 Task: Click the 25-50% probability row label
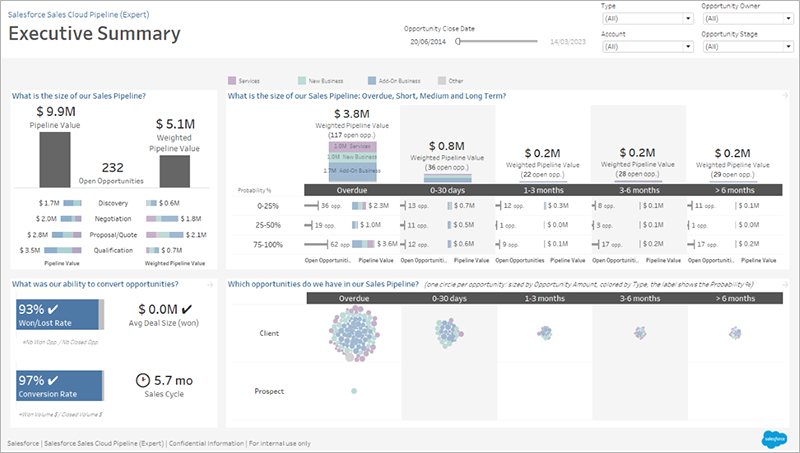(x=267, y=225)
